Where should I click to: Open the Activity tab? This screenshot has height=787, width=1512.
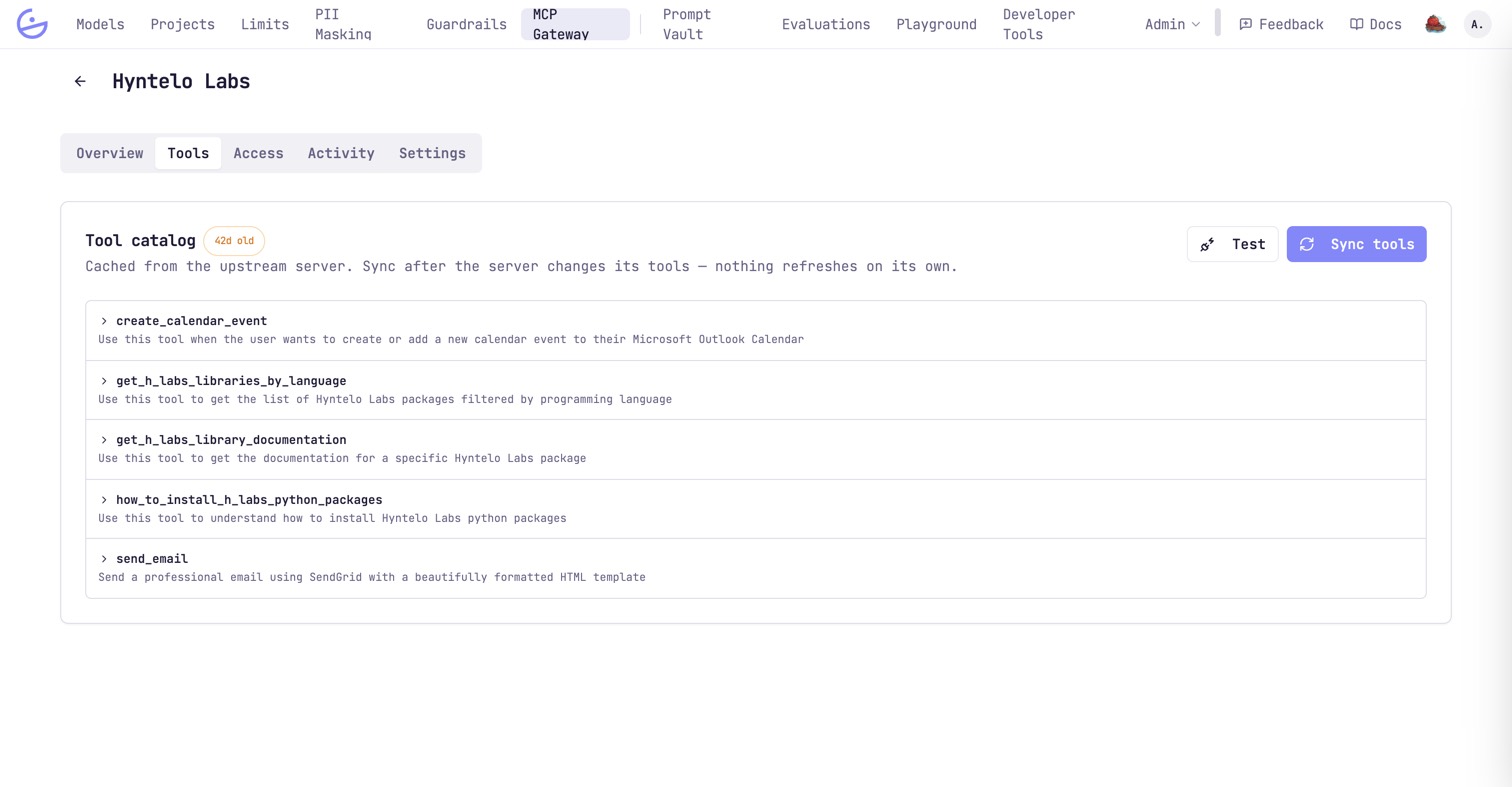pyautogui.click(x=341, y=153)
